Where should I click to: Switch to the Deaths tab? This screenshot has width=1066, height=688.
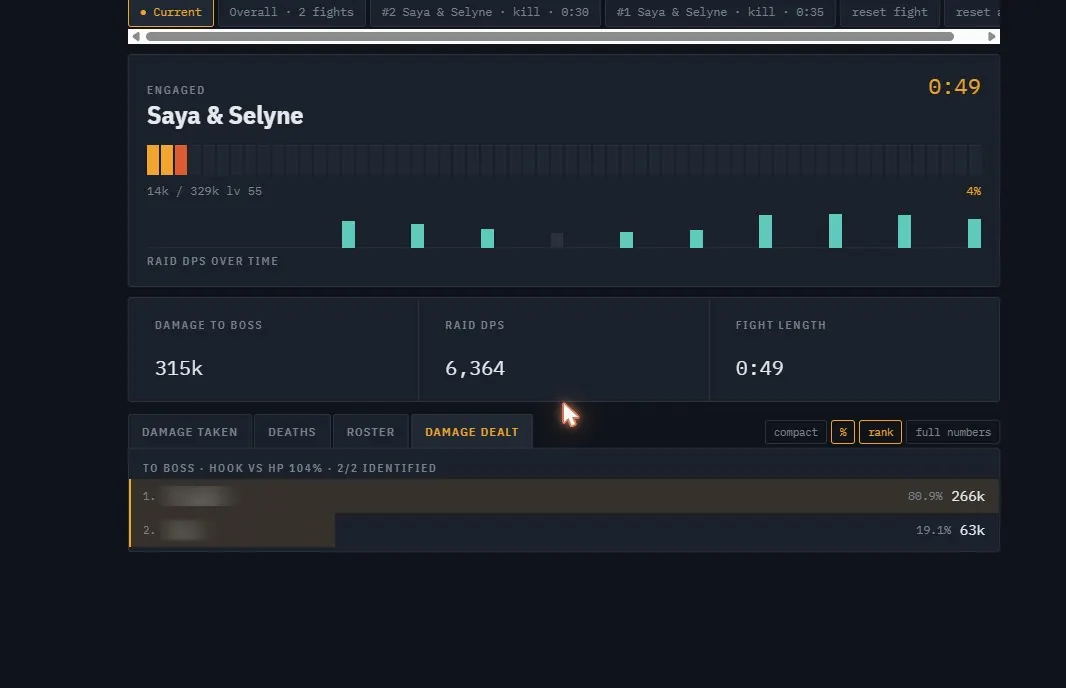(x=292, y=432)
